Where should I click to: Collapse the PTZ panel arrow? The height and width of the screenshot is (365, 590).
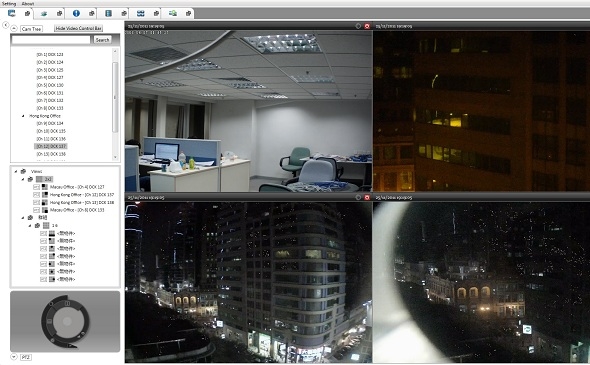(x=14, y=357)
